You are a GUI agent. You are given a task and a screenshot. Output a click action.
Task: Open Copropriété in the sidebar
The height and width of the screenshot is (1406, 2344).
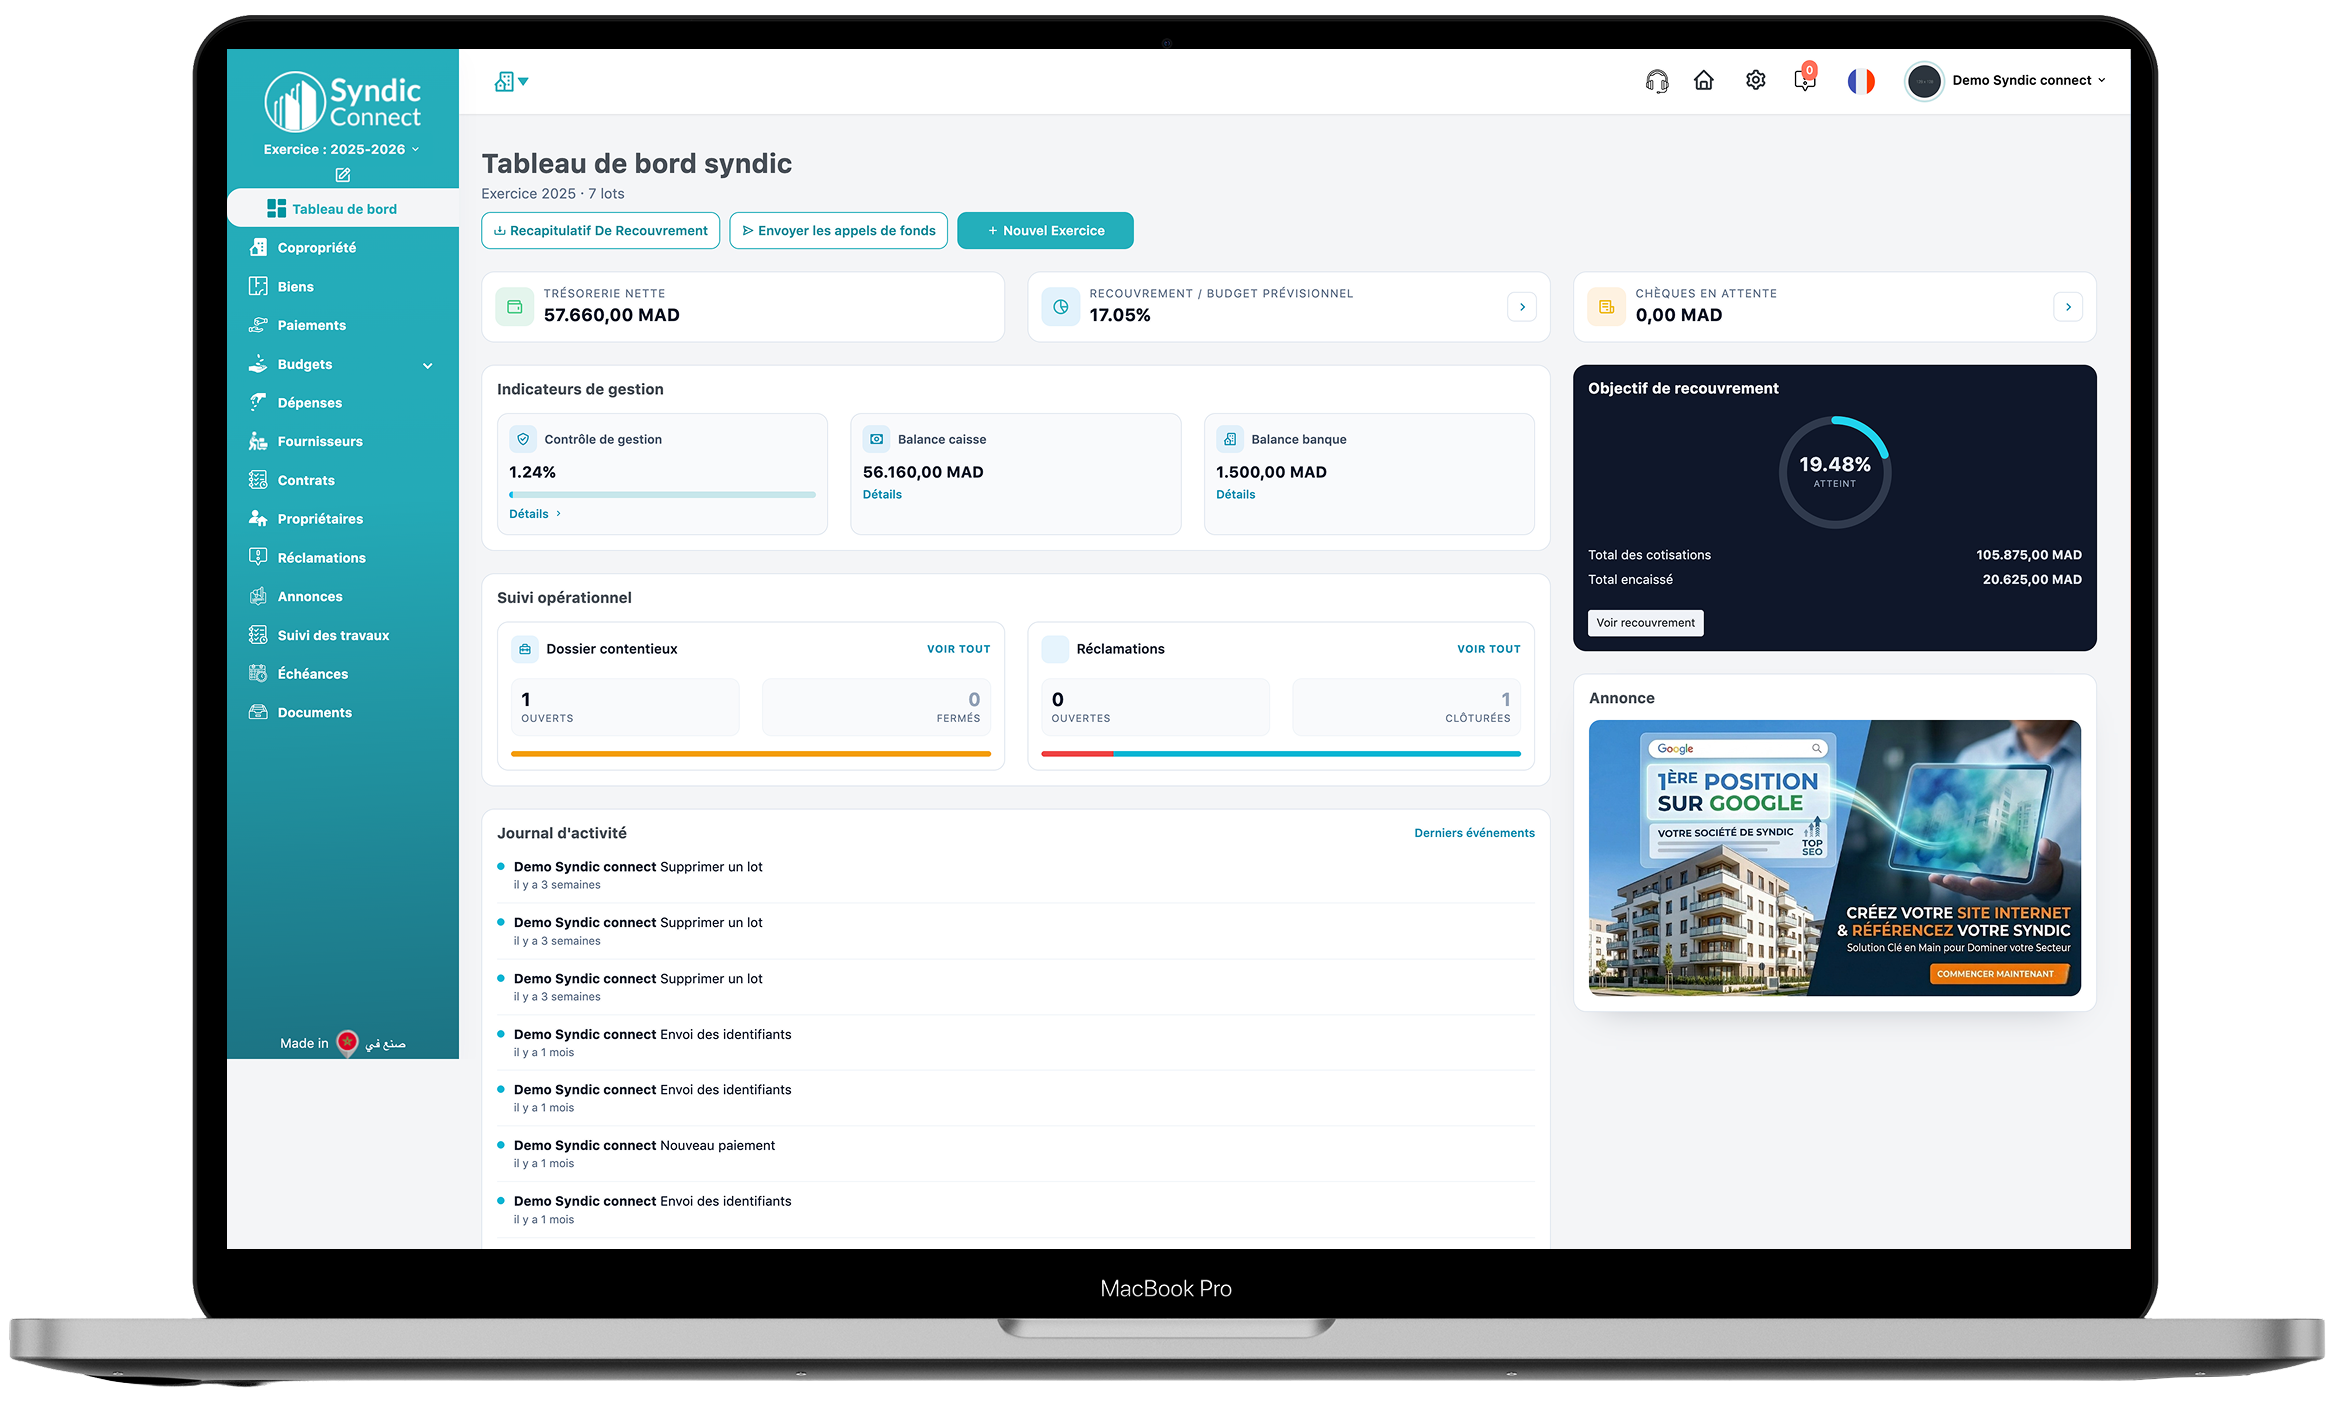(317, 248)
